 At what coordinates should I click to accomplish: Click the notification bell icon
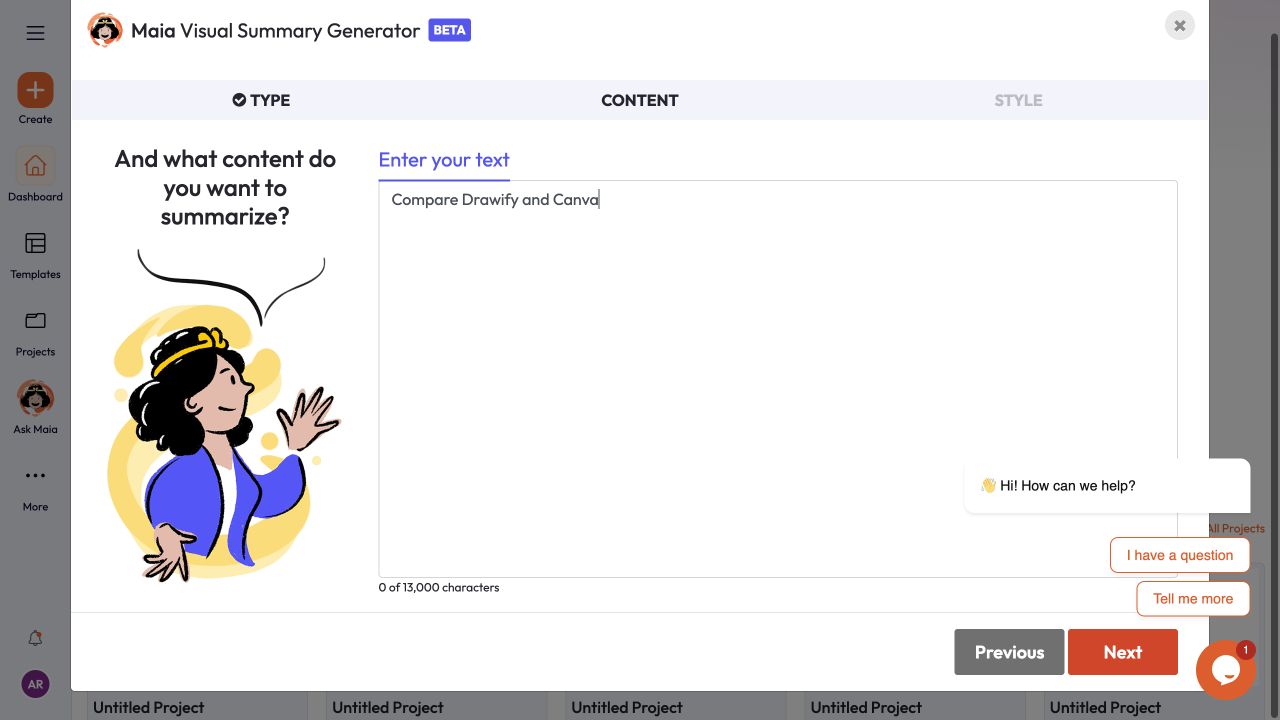pos(35,638)
